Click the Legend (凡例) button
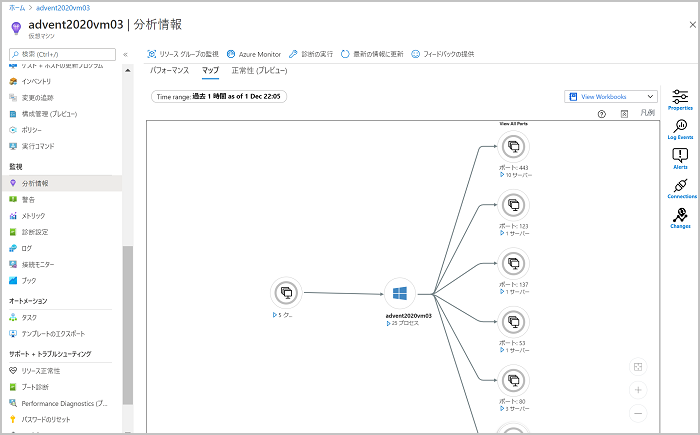 tap(647, 113)
